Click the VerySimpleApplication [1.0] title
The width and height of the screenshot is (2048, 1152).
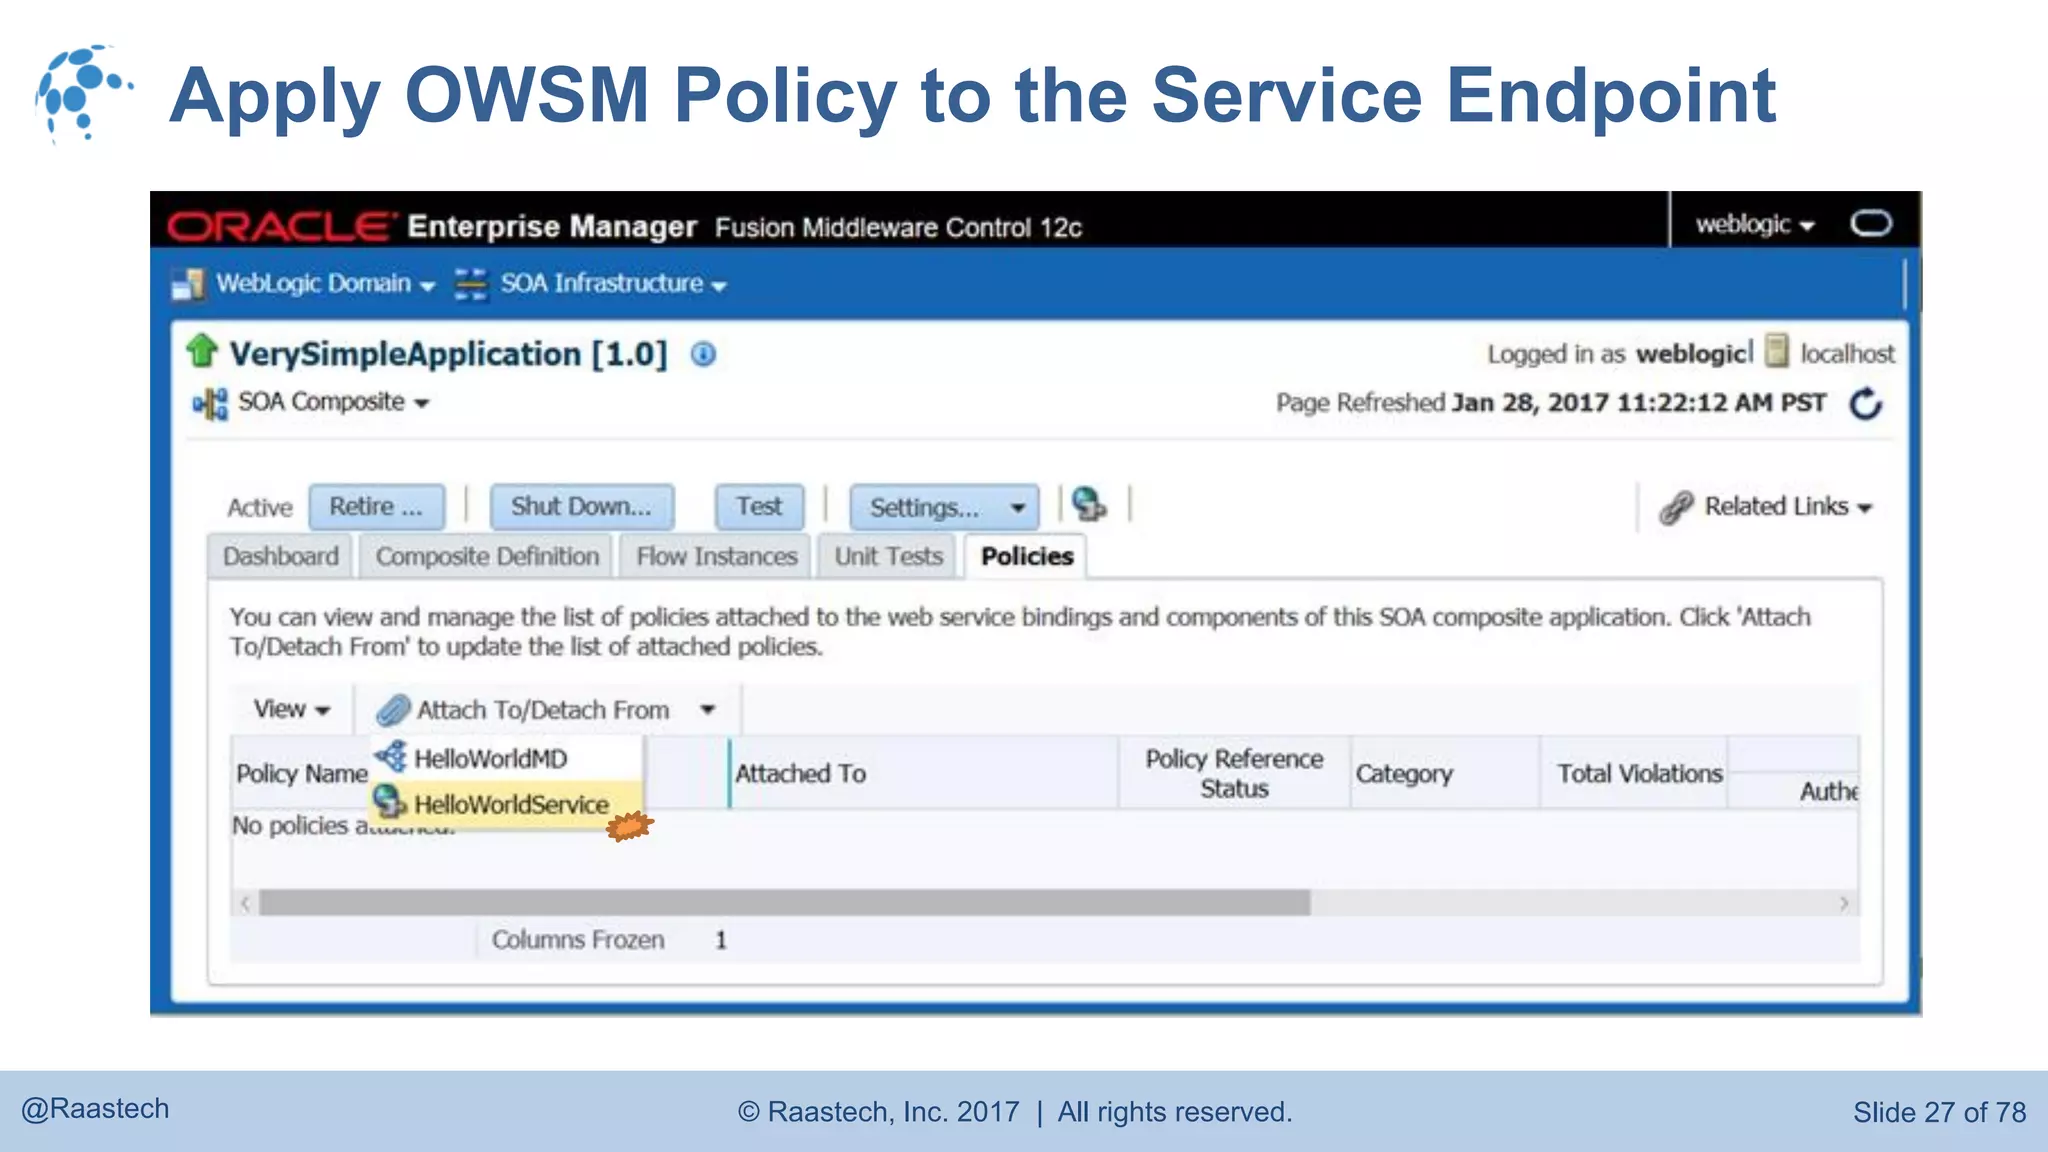click(448, 354)
